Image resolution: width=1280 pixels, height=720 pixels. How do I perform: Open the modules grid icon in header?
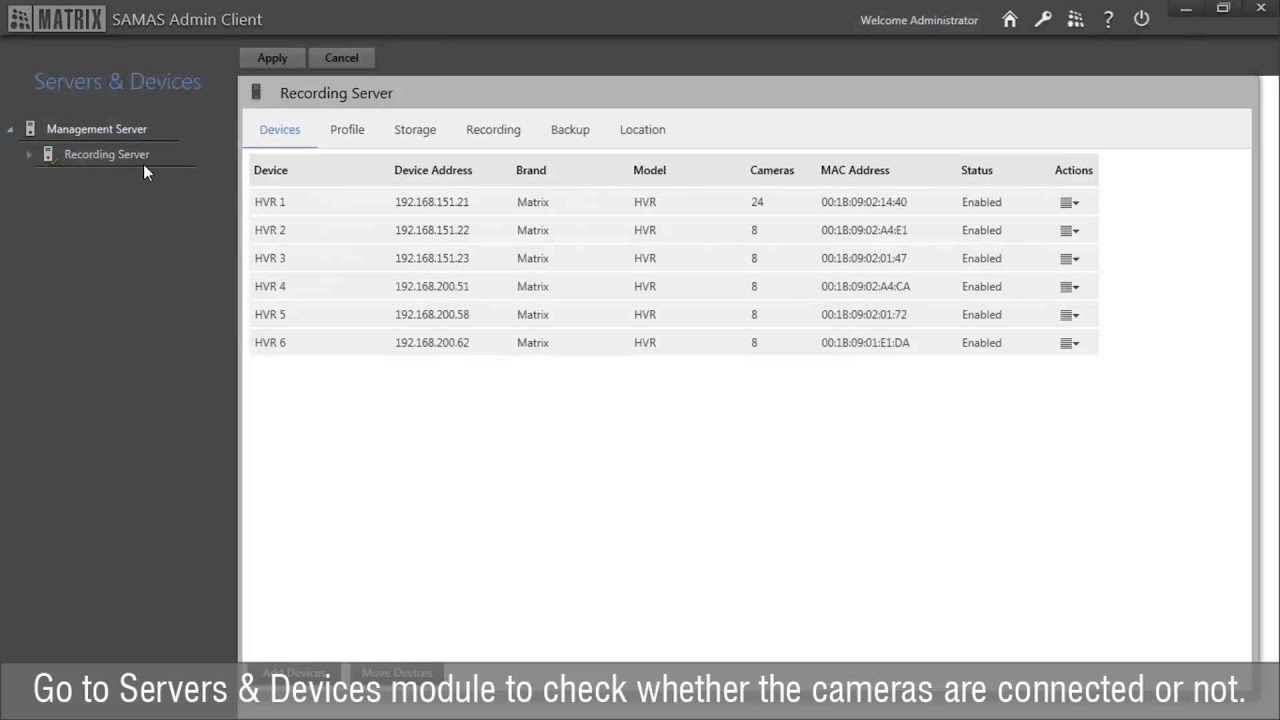pyautogui.click(x=1076, y=19)
